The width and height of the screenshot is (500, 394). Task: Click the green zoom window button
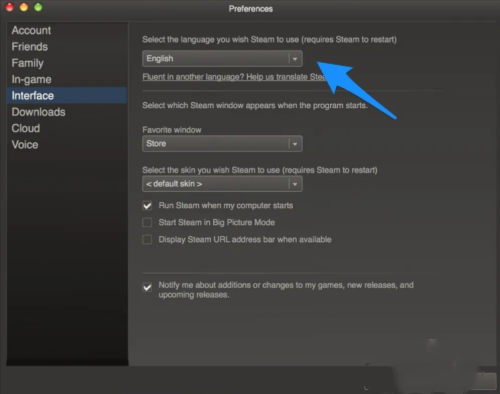click(38, 7)
